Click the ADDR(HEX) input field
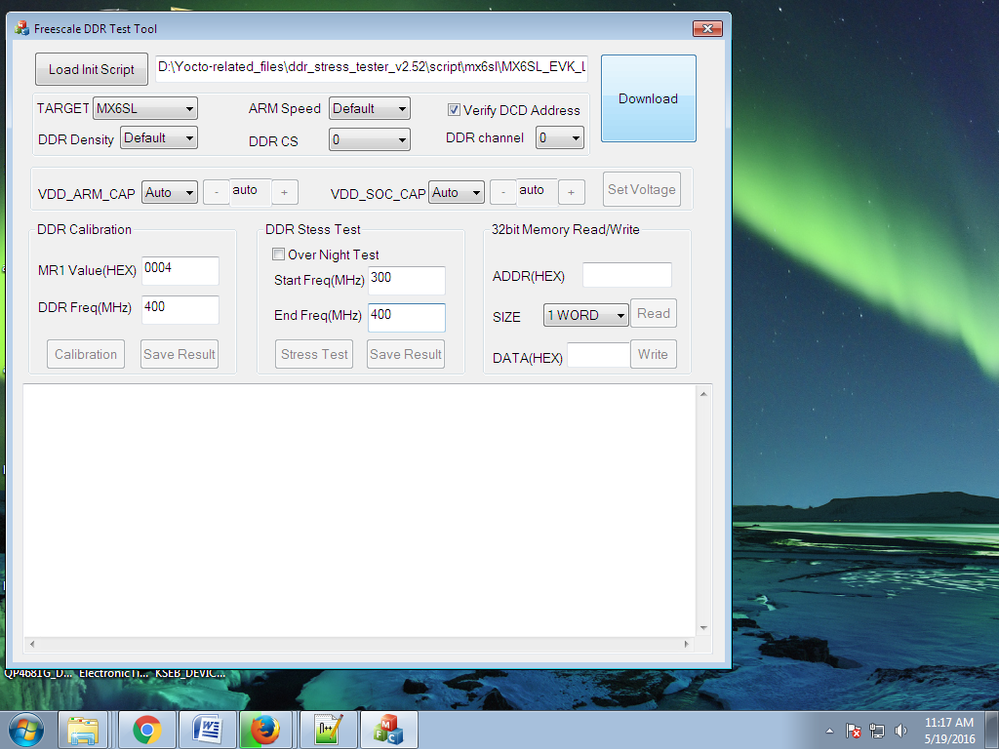The image size is (999, 749). pos(627,275)
